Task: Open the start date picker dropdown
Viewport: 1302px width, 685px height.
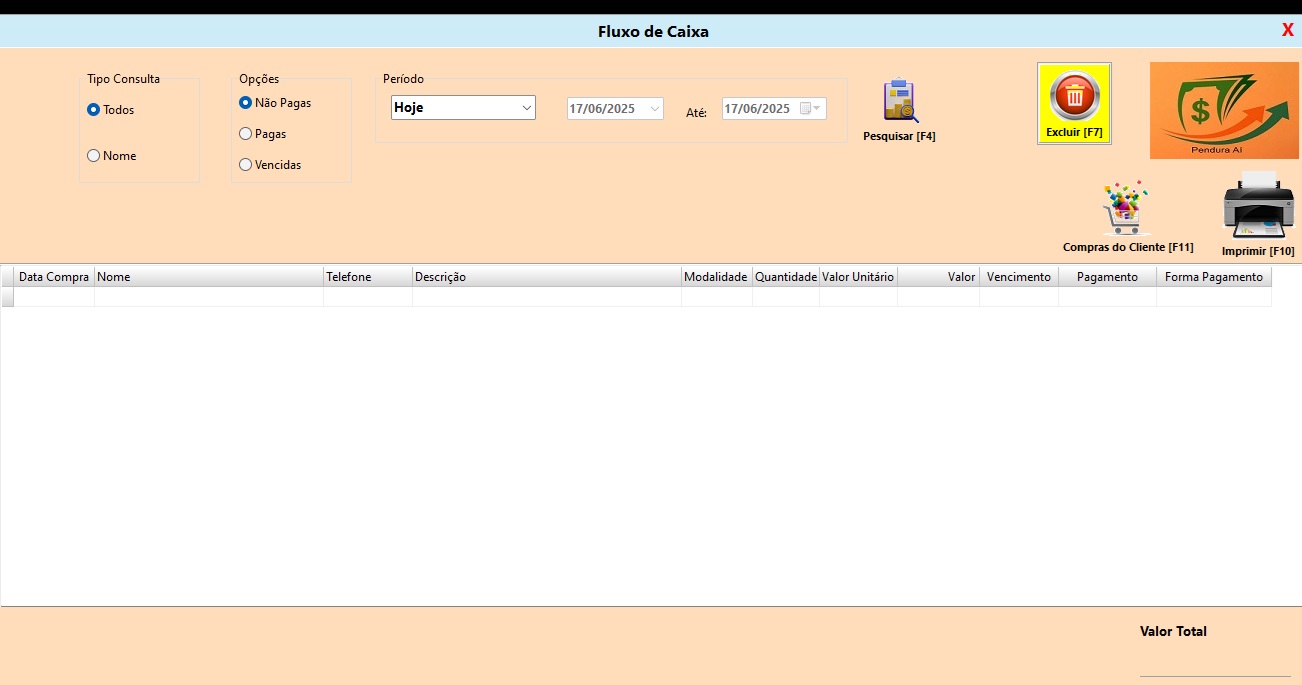Action: coord(655,109)
